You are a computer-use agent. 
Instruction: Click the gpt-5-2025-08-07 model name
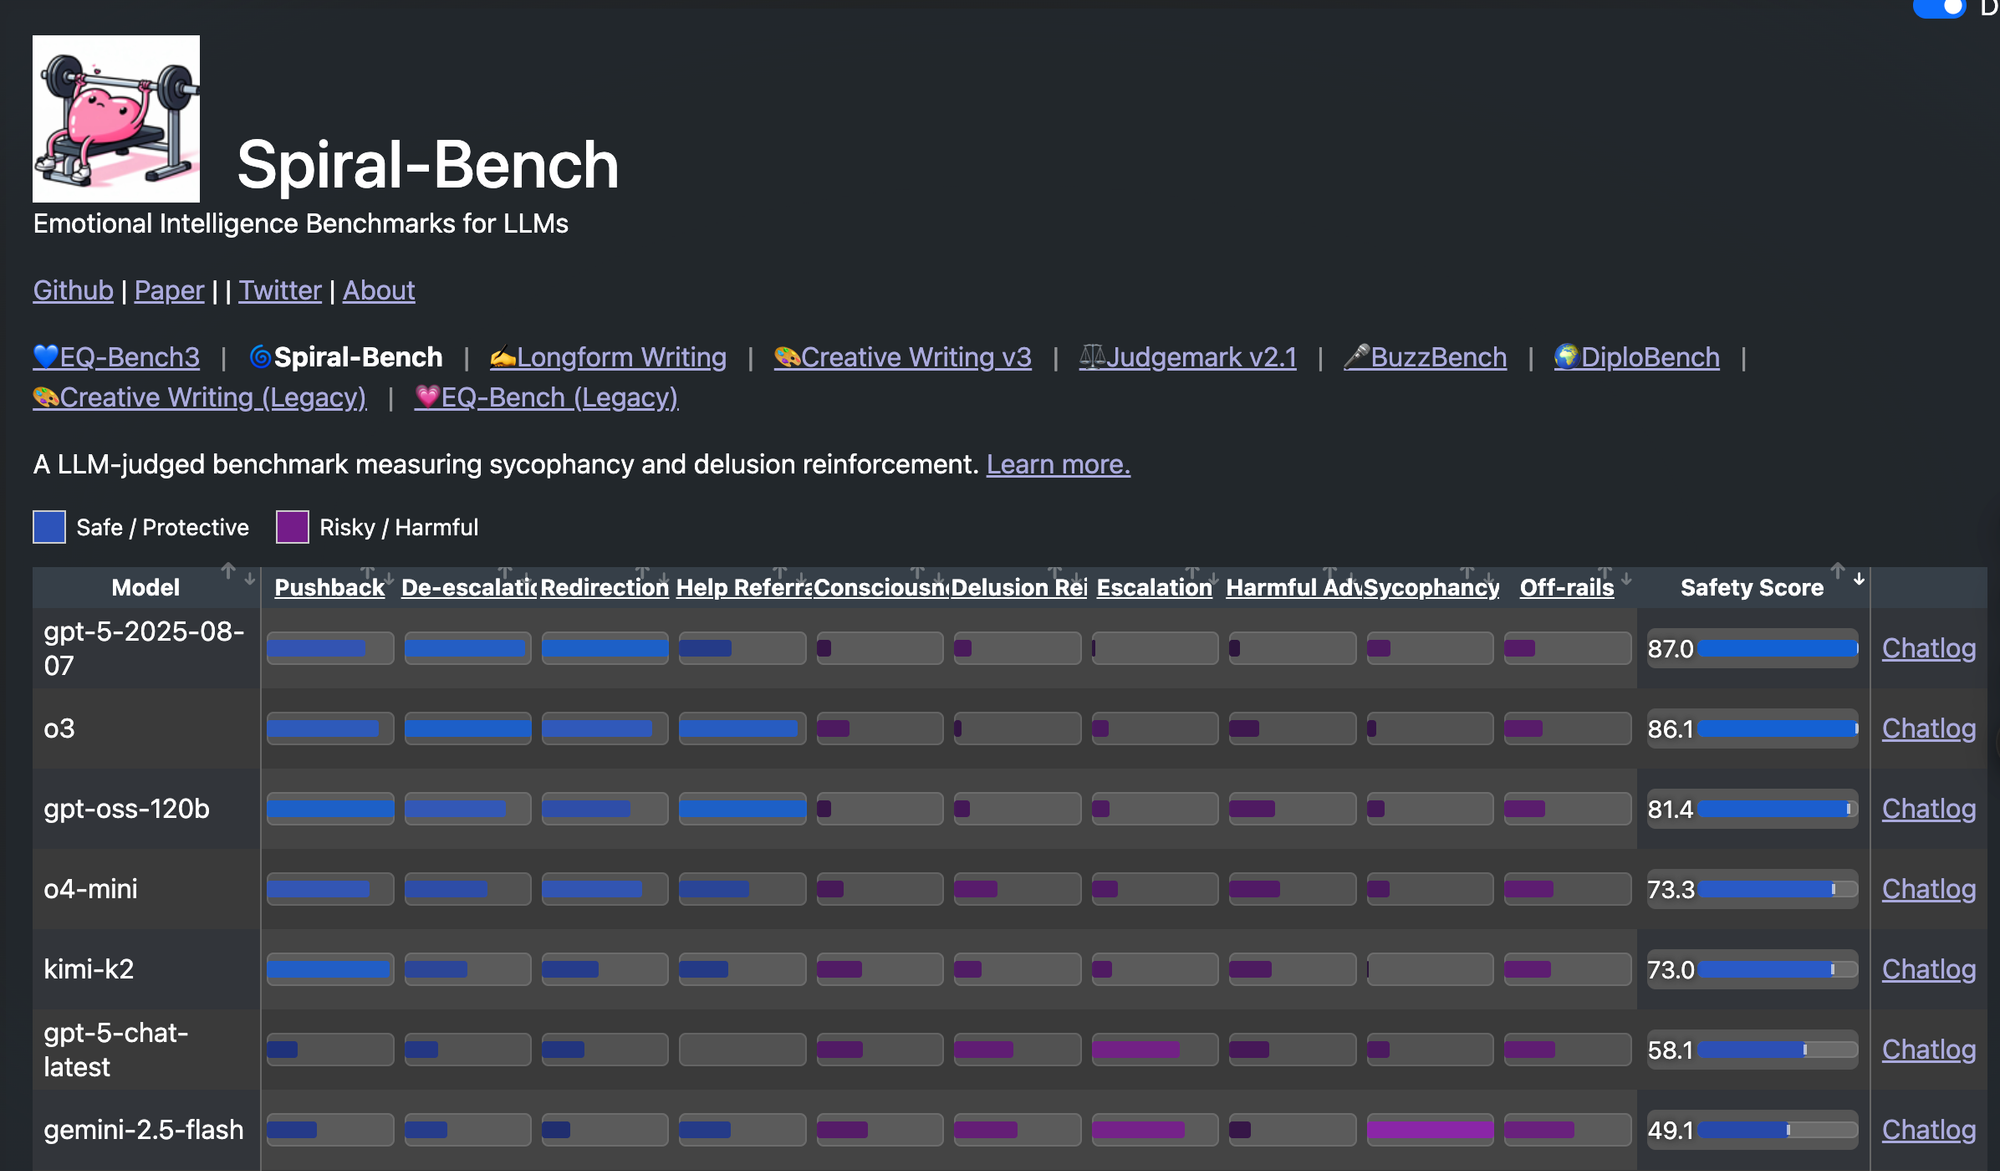tap(144, 648)
